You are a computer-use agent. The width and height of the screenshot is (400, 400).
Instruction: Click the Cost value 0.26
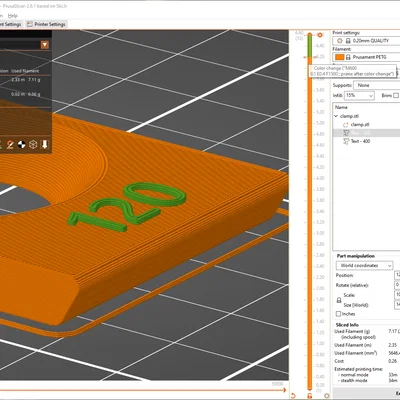point(393,361)
